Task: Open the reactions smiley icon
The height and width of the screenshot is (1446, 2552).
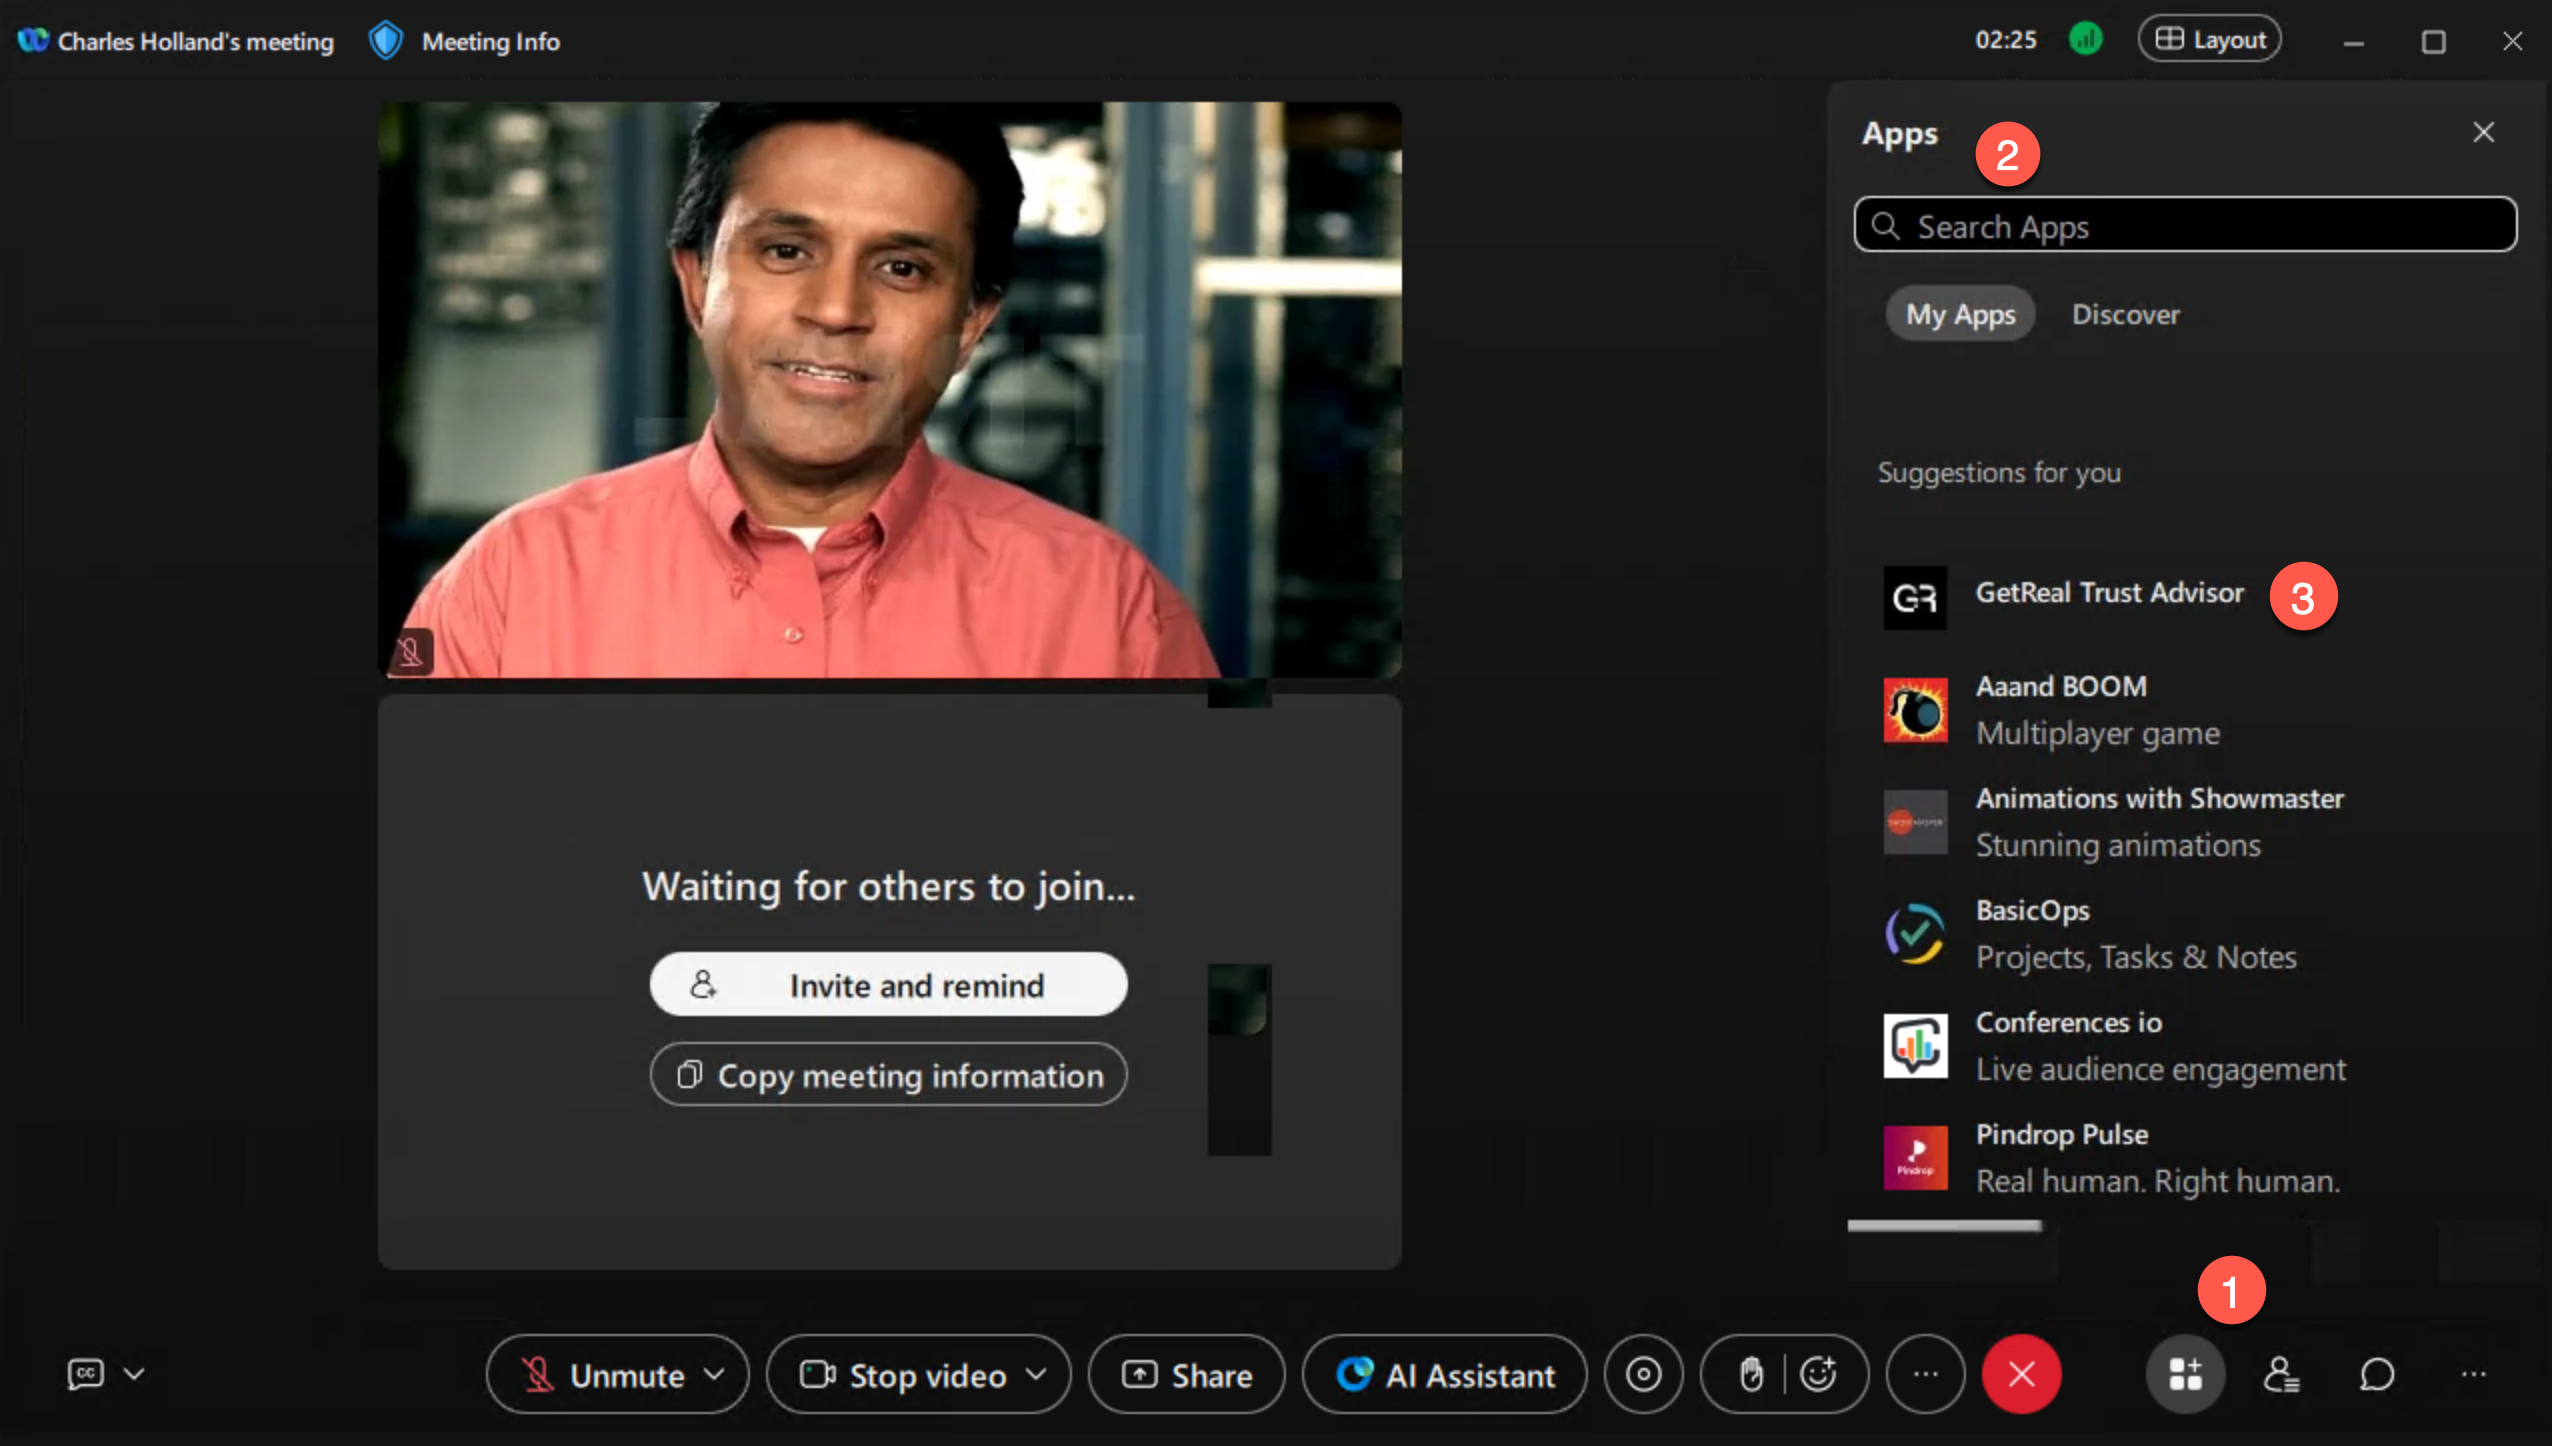Action: [x=1818, y=1374]
